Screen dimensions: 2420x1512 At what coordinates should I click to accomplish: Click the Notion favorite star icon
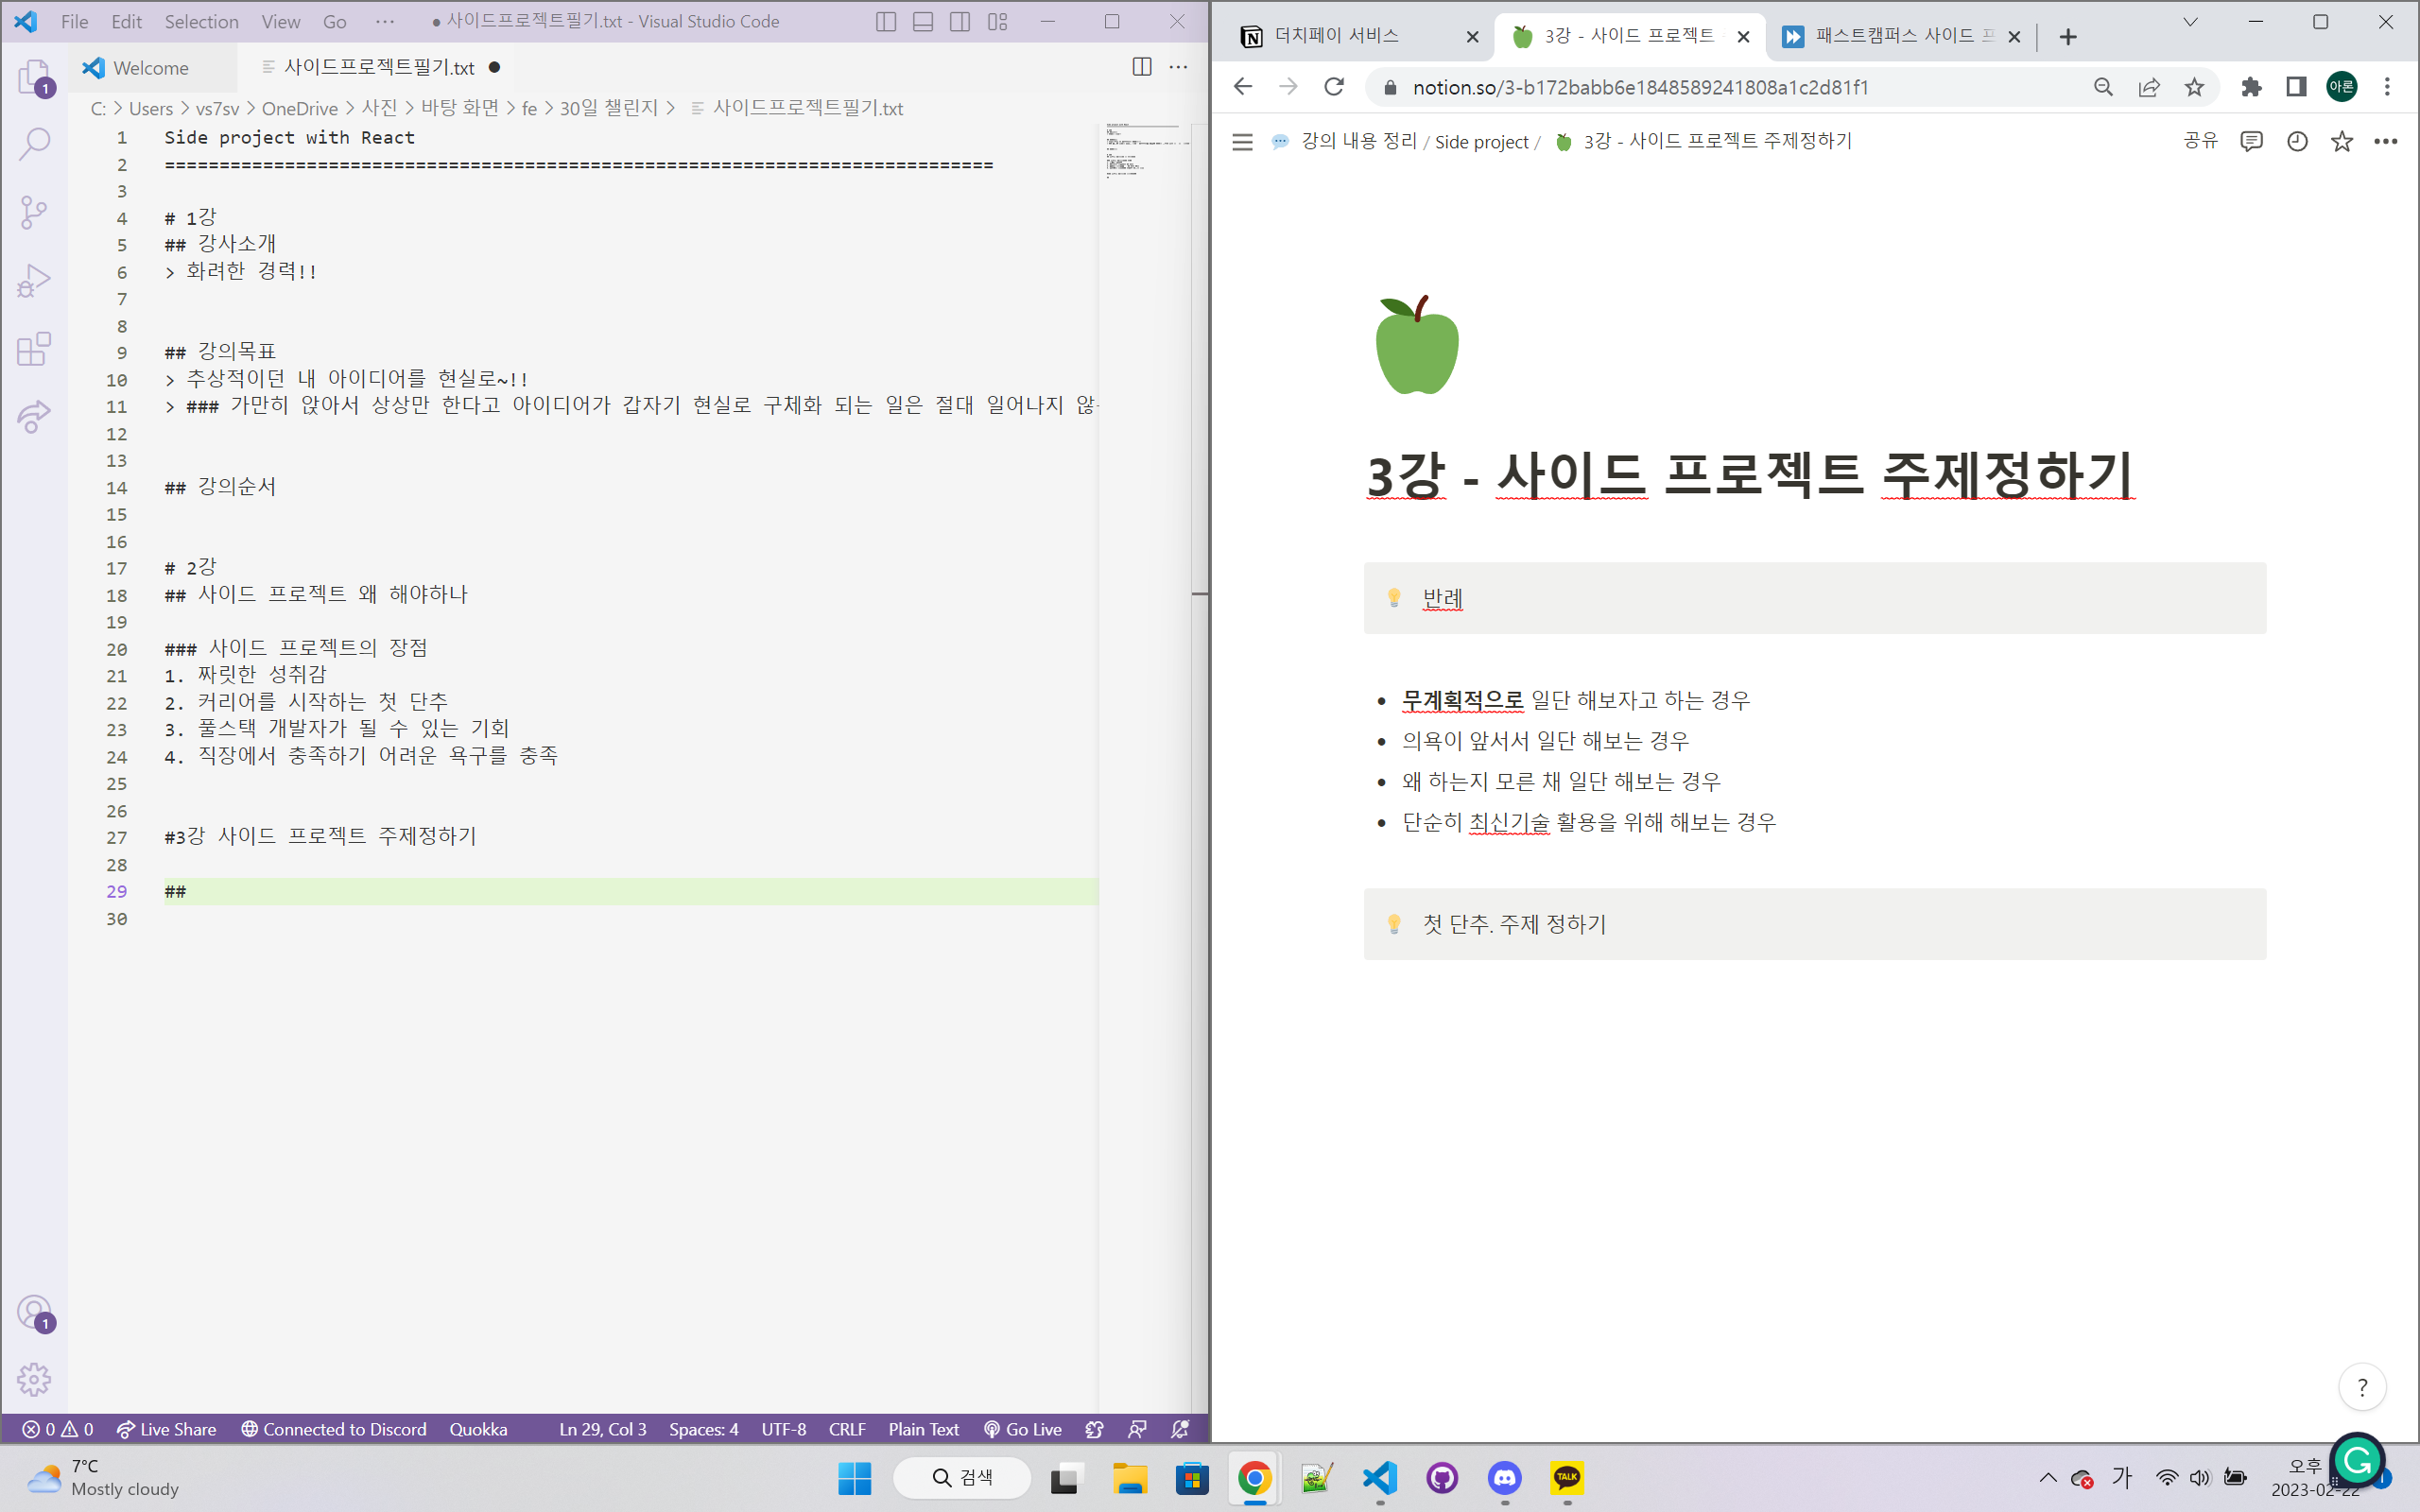2341,142
